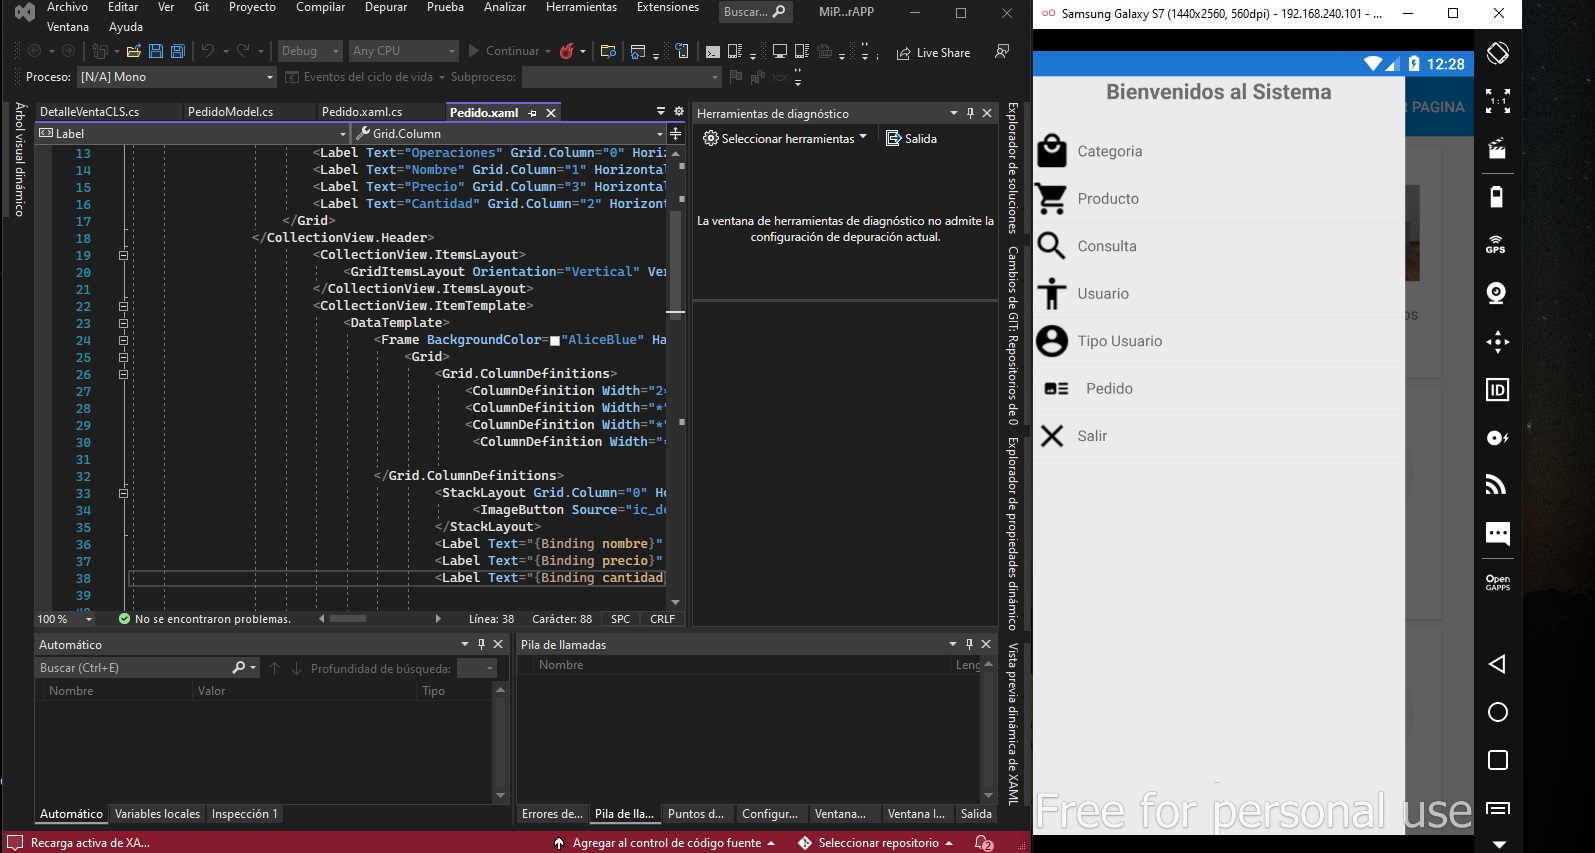Toggle pin on Herramientas de diagnóstico panel
The height and width of the screenshot is (853, 1595).
click(970, 113)
